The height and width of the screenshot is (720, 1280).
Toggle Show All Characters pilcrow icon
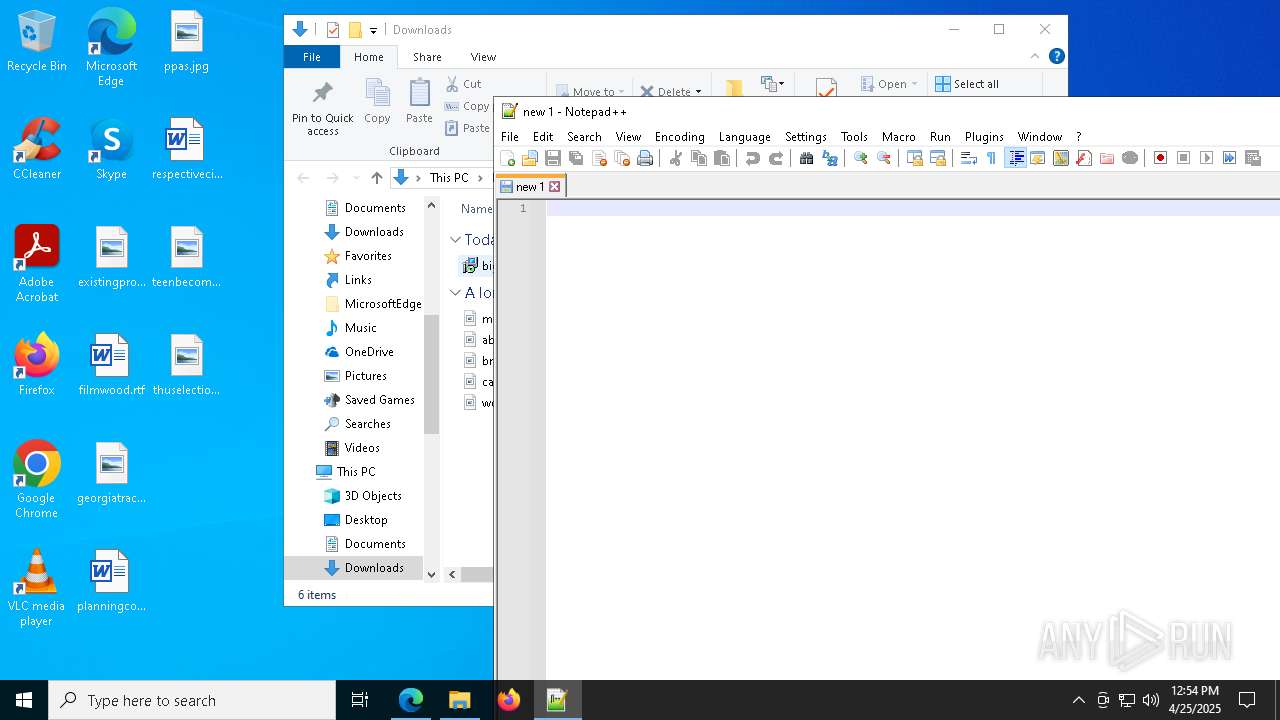click(992, 158)
